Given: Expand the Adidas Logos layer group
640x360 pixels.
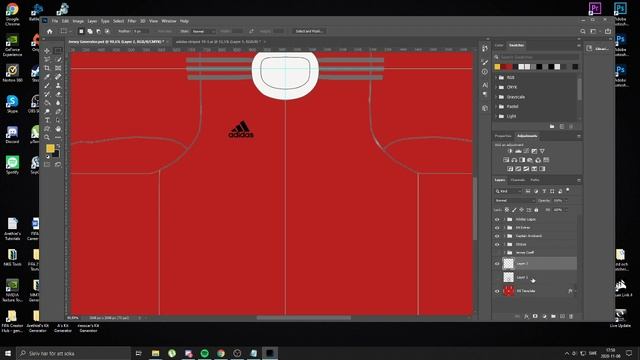Looking at the screenshot, I should click(x=504, y=219).
